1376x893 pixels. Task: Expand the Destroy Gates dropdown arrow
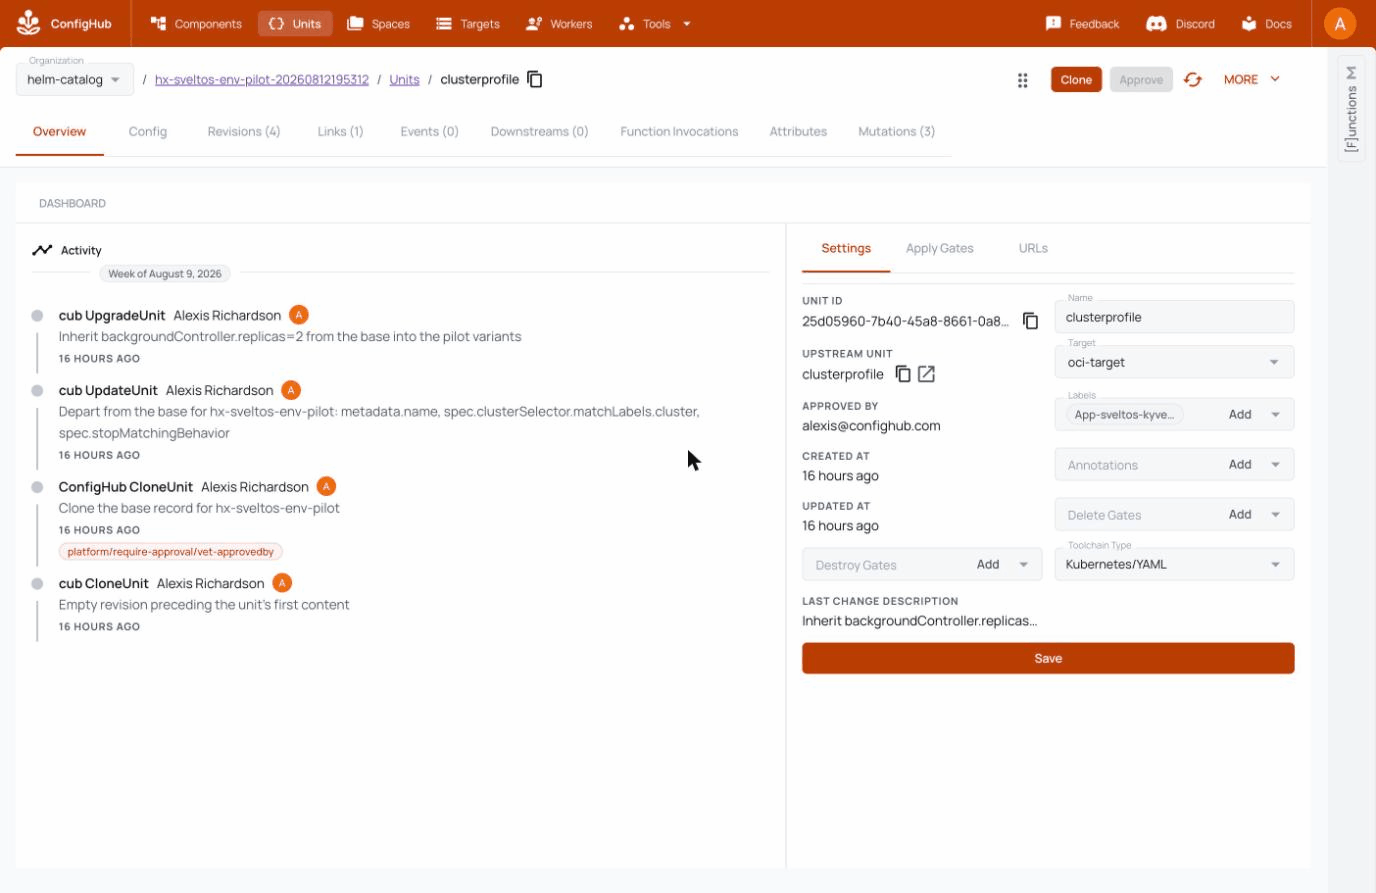tap(1023, 565)
